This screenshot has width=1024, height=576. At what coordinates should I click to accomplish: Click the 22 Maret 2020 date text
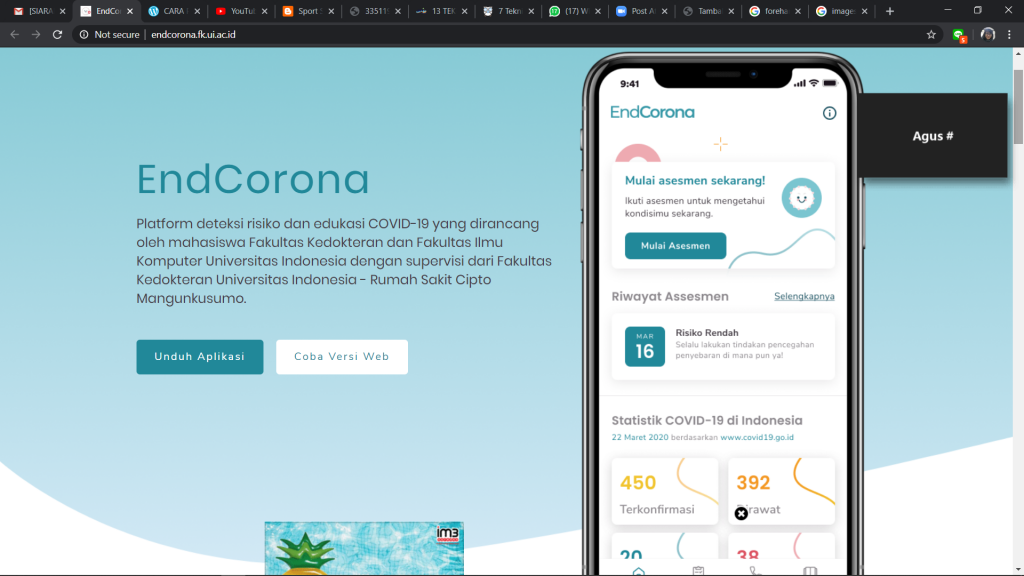point(640,438)
